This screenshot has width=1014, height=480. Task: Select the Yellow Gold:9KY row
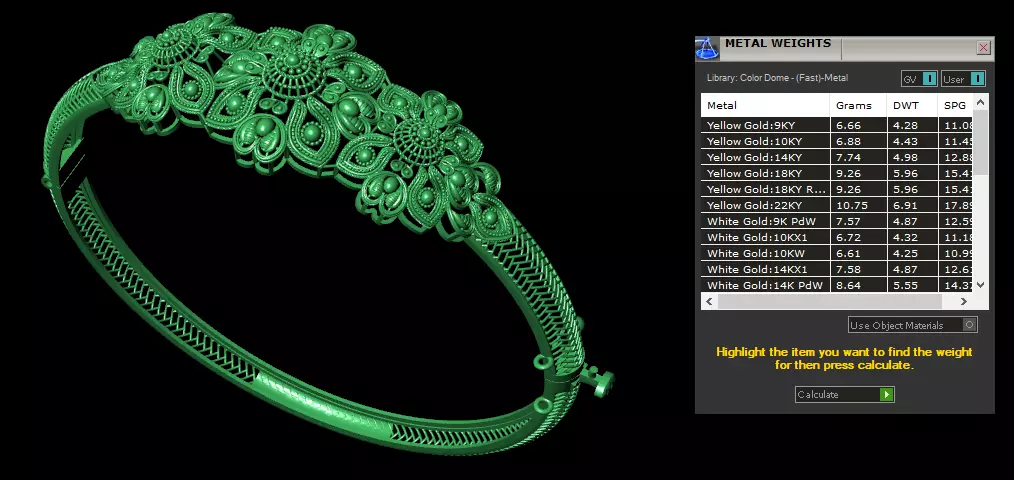837,125
